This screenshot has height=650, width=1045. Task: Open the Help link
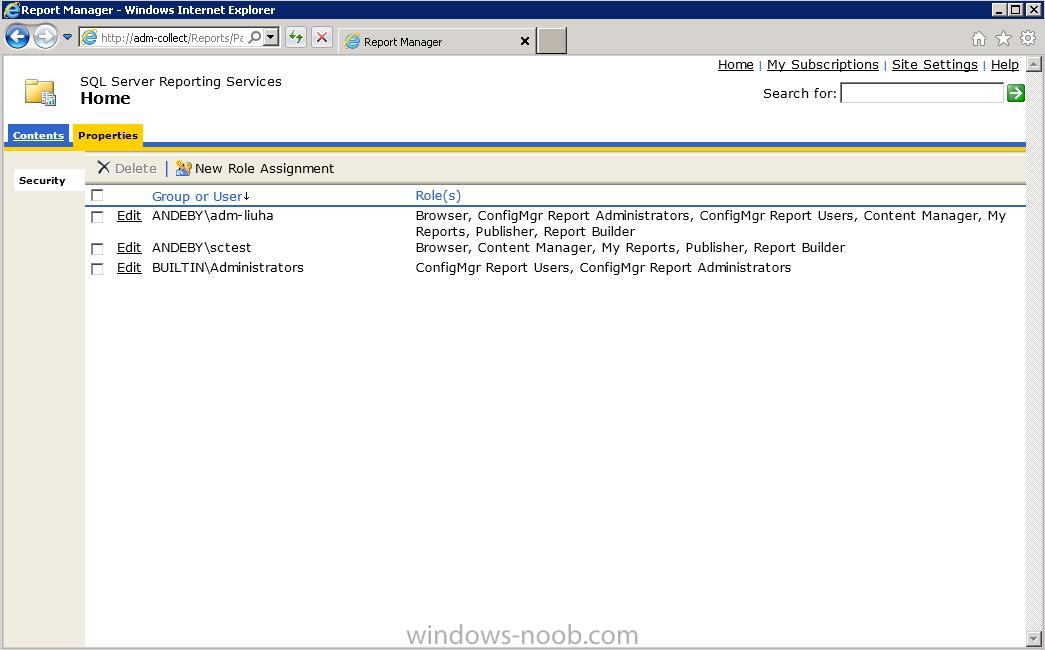click(1004, 65)
